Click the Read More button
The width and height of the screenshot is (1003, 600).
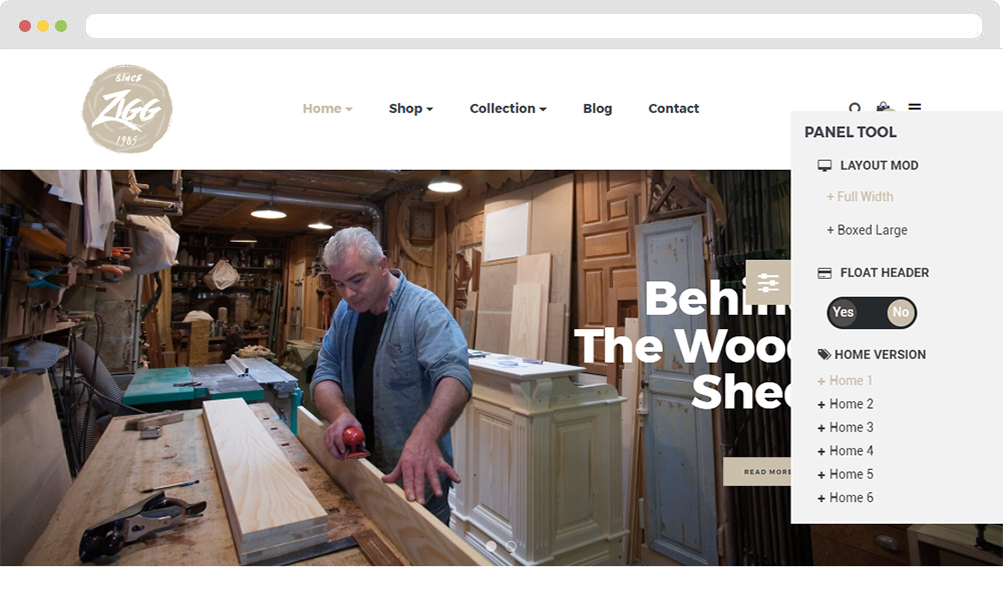point(757,471)
